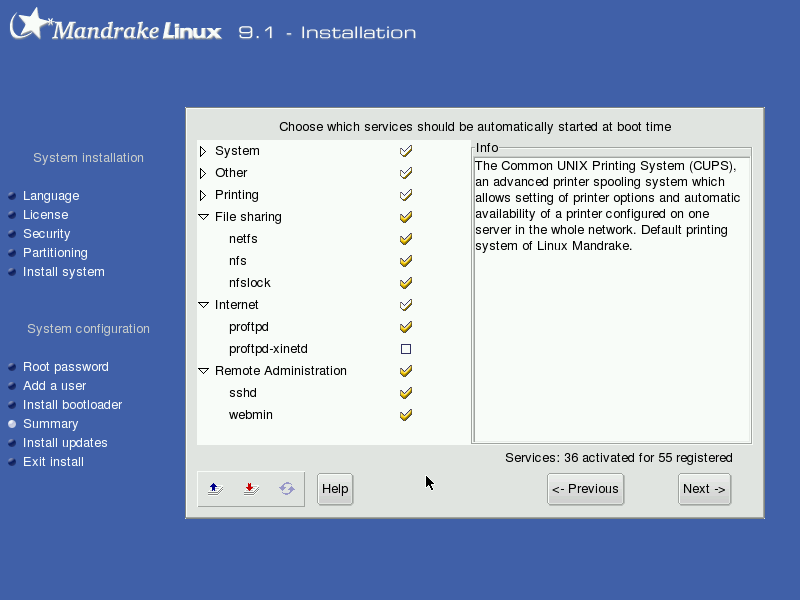Click the Summary step bullet indicator
Image resolution: width=800 pixels, height=600 pixels.
point(12,424)
